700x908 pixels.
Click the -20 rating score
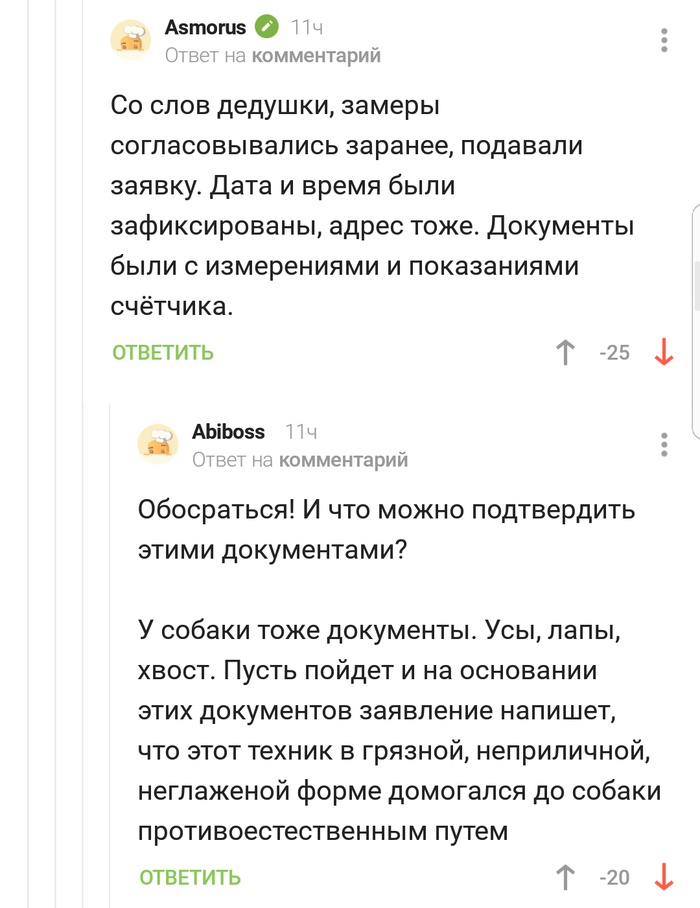pyautogui.click(x=614, y=877)
